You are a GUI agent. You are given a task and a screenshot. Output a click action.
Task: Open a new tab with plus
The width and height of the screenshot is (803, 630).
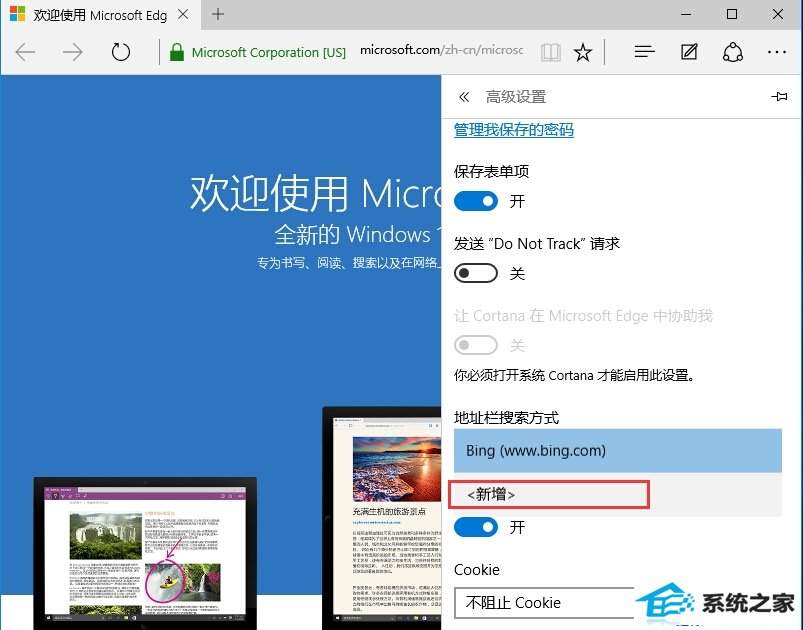(x=218, y=14)
